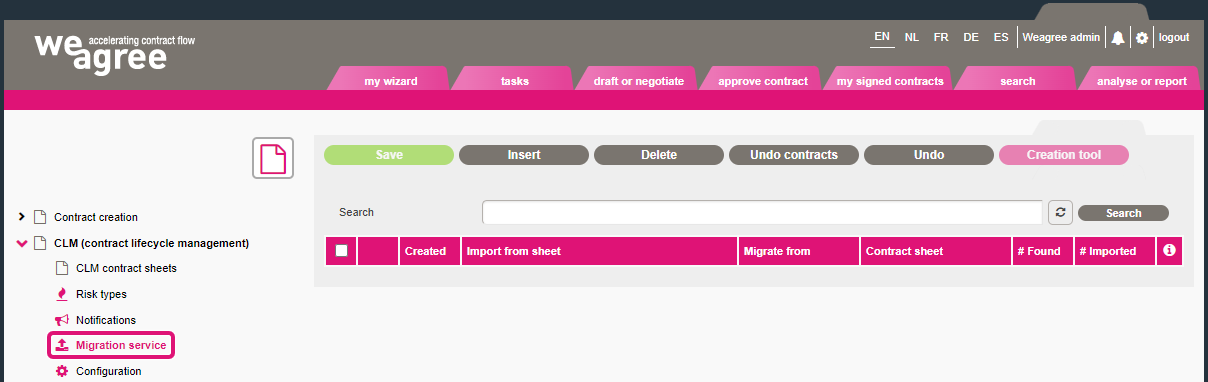This screenshot has height=382, width=1208.
Task: Click into the Search input field
Action: click(x=763, y=213)
